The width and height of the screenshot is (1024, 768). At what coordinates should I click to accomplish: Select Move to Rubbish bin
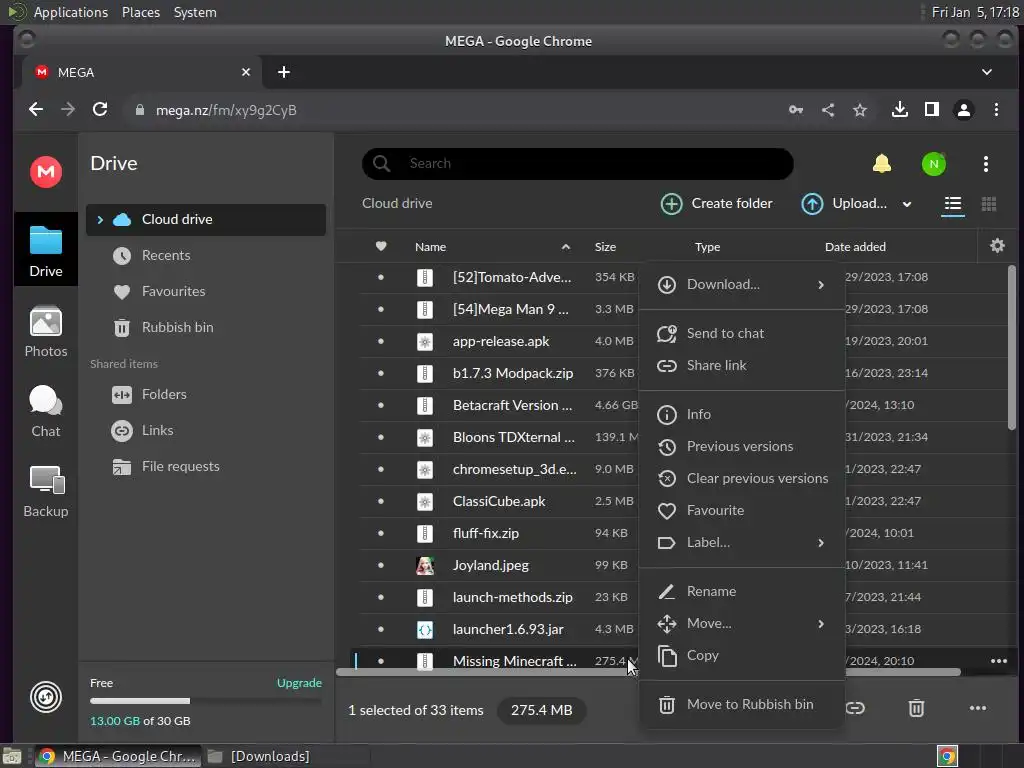(x=742, y=704)
